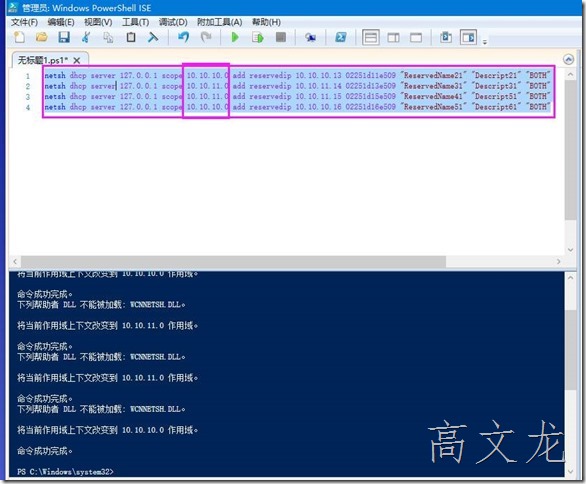Click horizontal scroll right arrow
The image size is (586, 484).
pyautogui.click(x=559, y=261)
